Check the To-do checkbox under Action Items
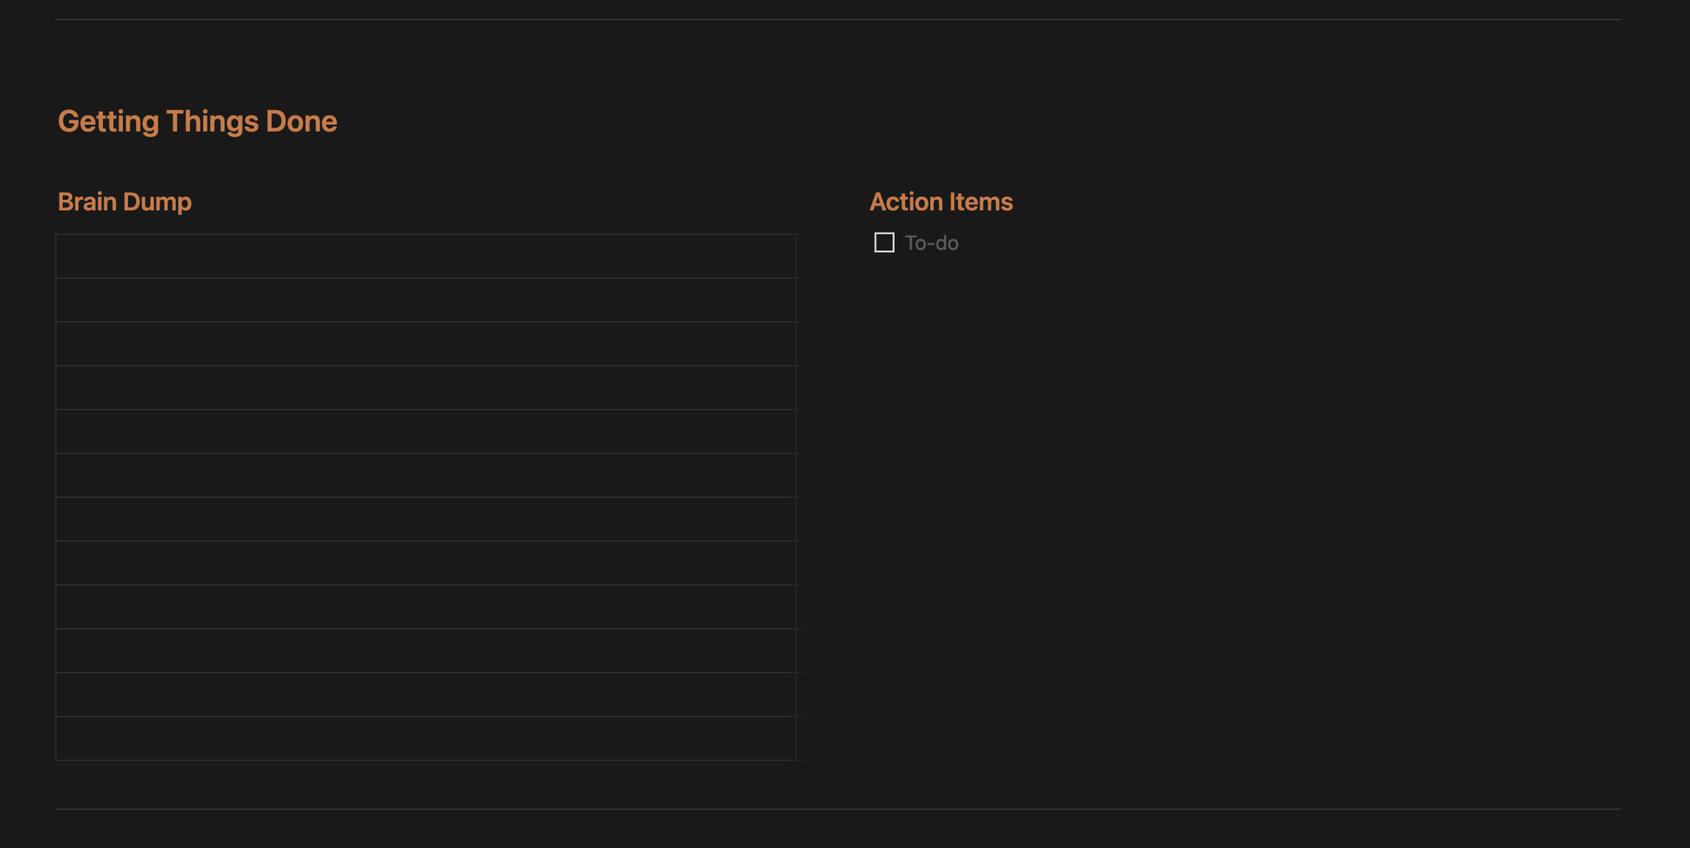1690x848 pixels. [884, 243]
